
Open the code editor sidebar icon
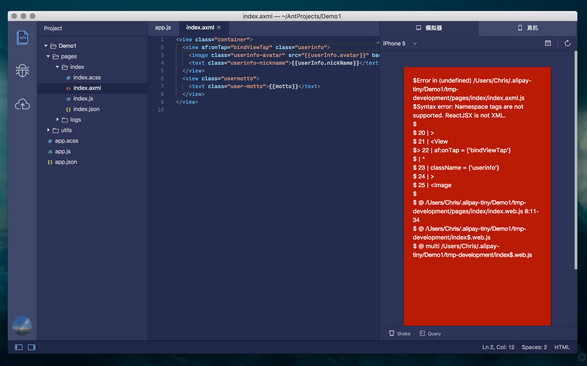coord(22,37)
